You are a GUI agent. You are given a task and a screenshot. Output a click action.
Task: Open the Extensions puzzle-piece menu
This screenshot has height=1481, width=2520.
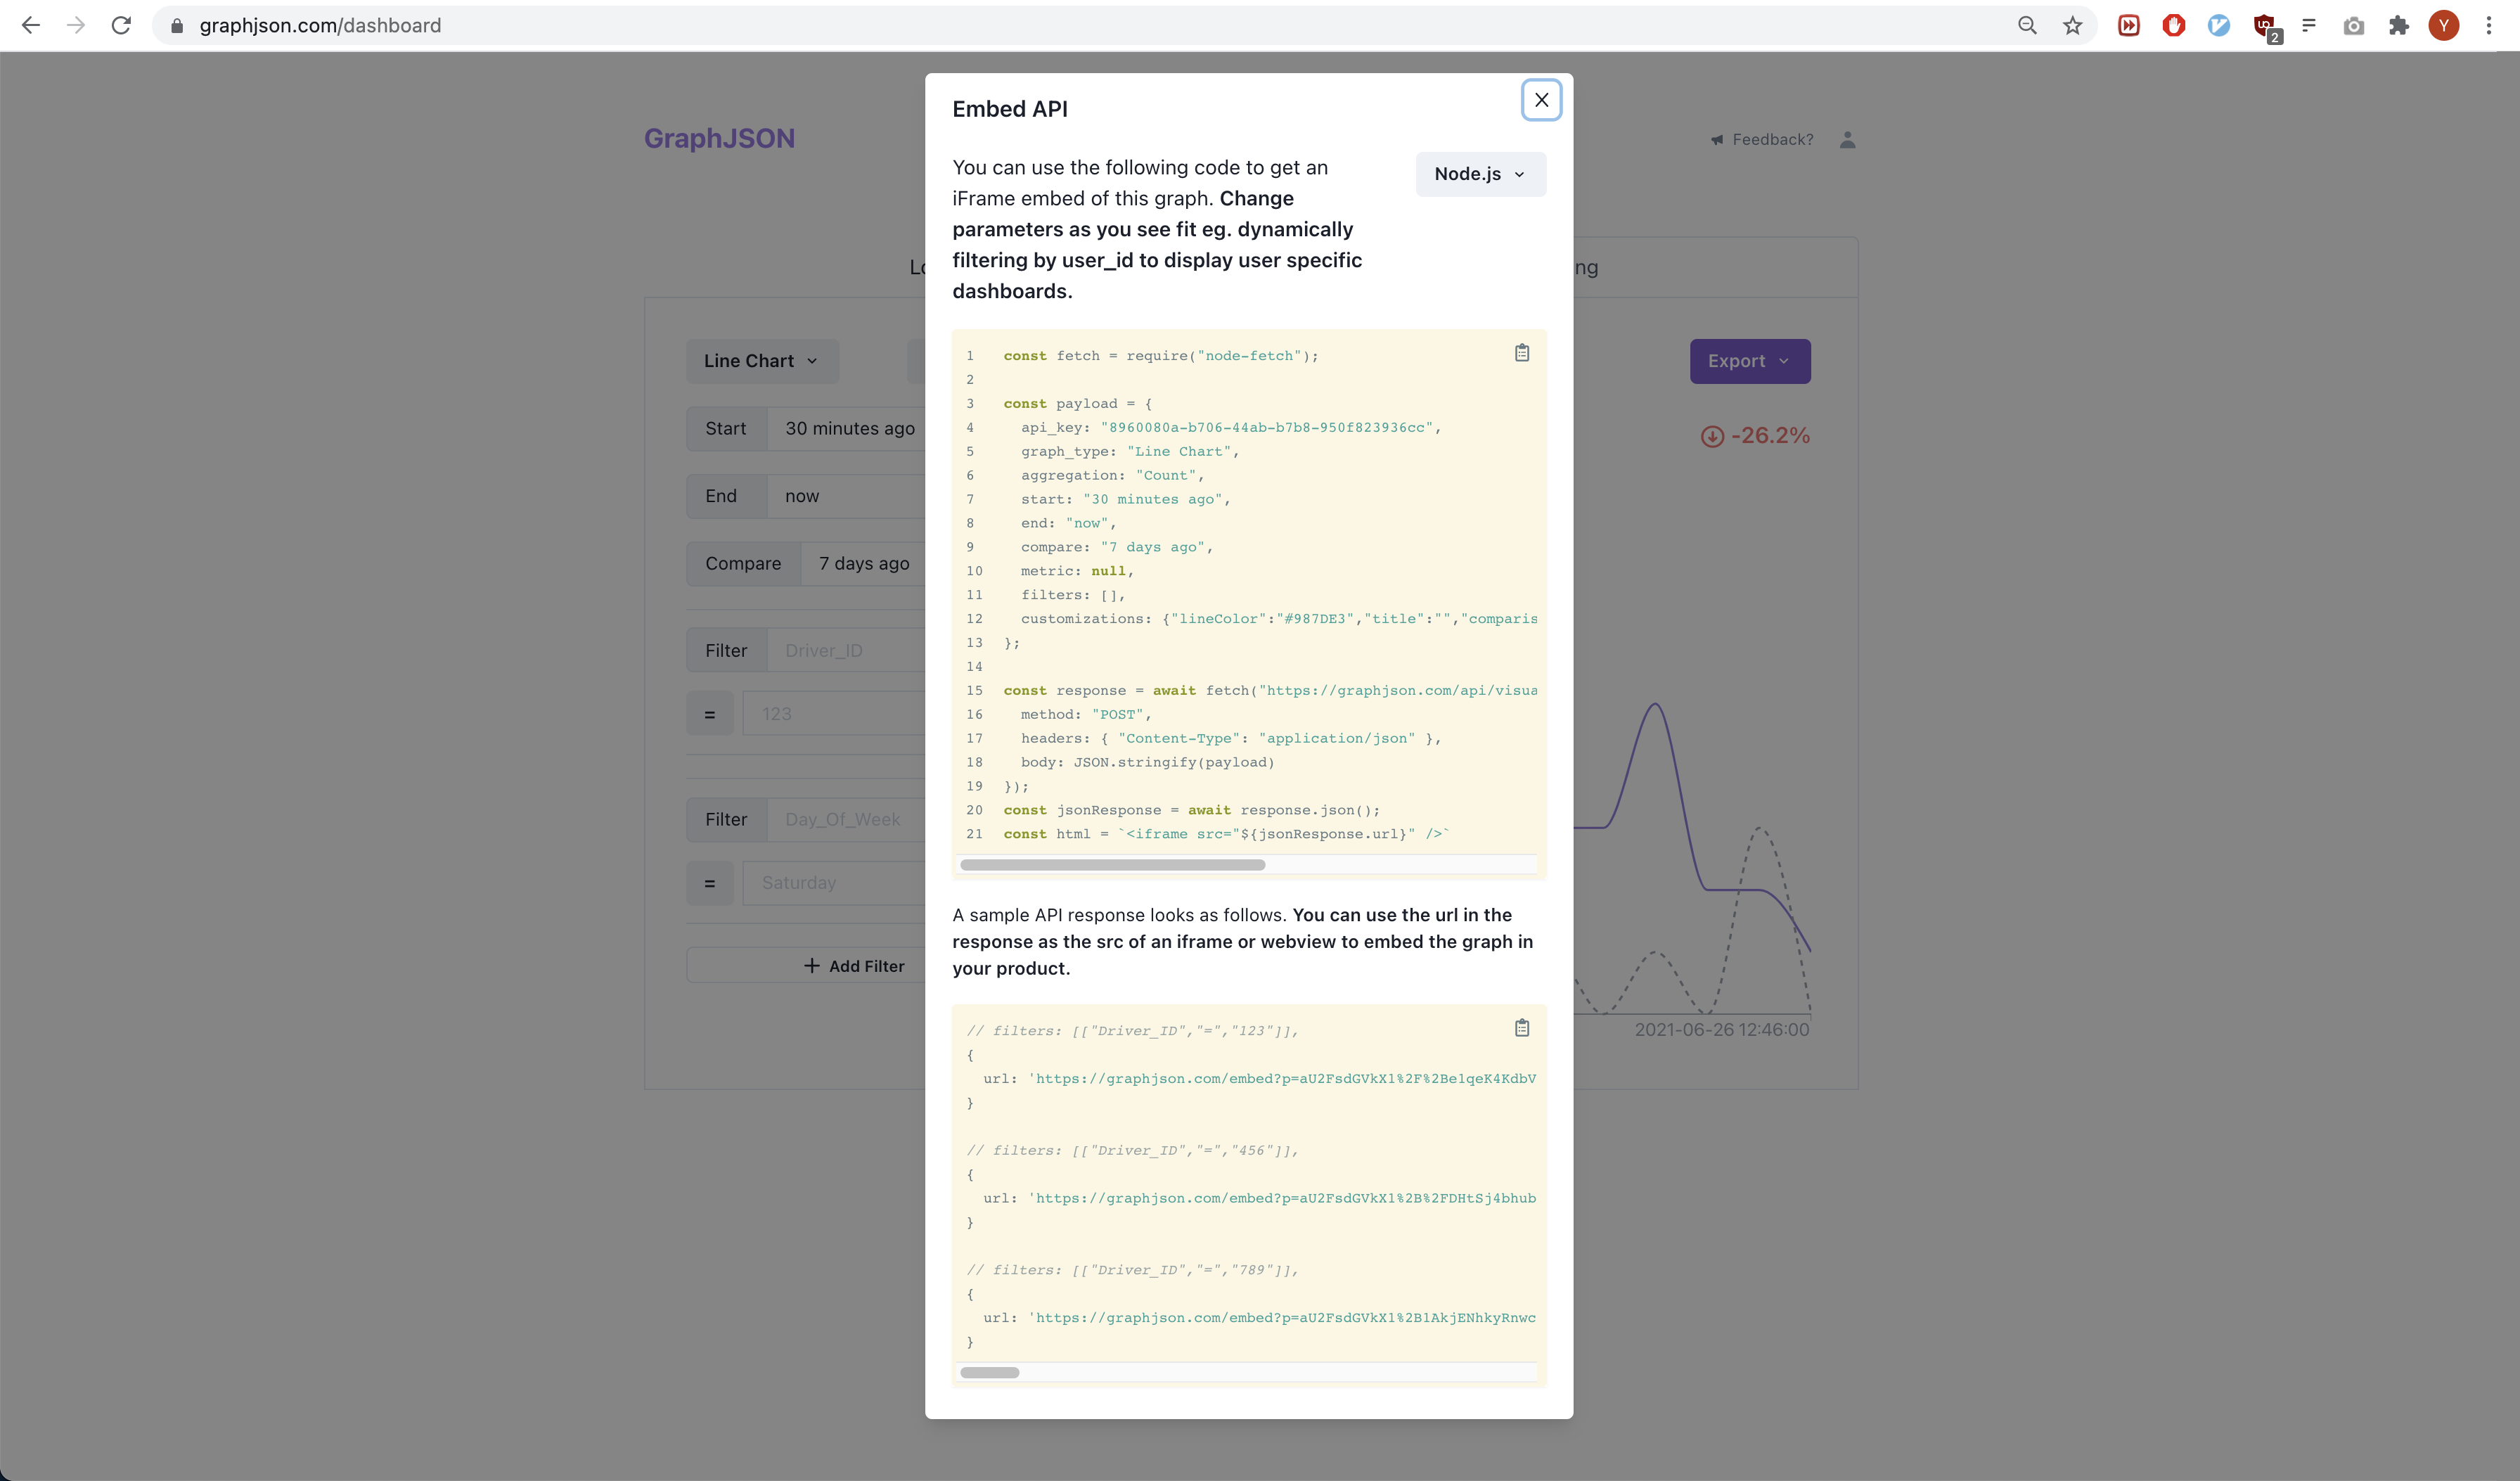2399,26
